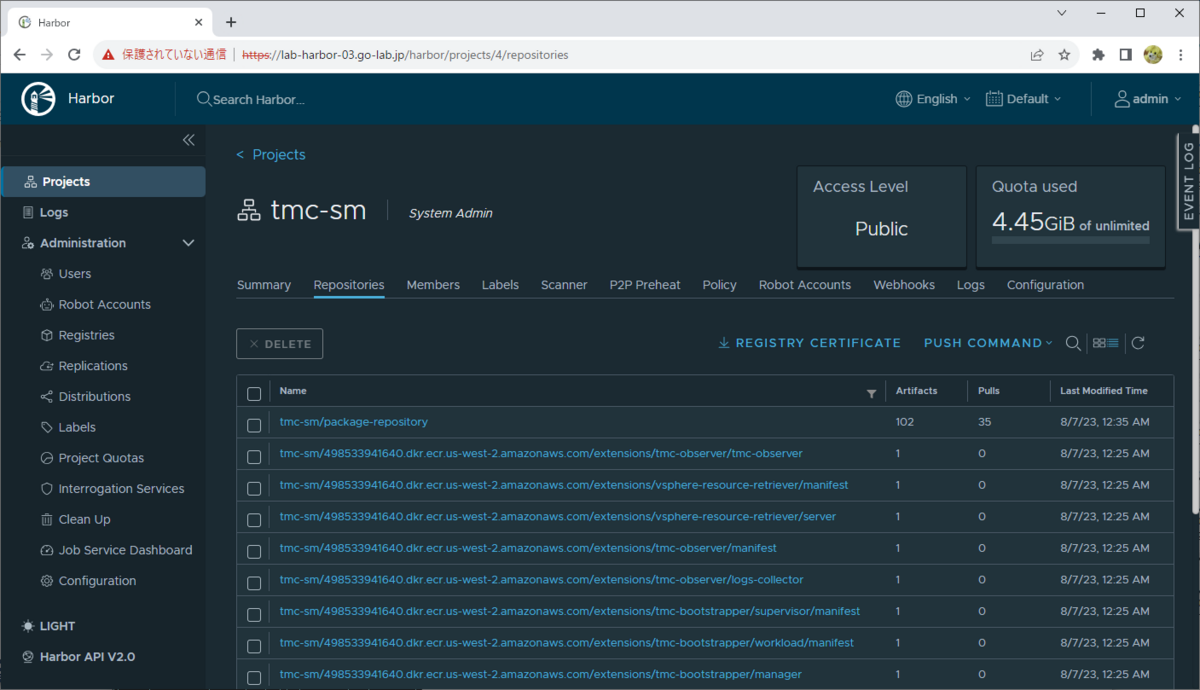
Task: Expand the PUSH COMMAND dropdown
Action: [x=988, y=343]
